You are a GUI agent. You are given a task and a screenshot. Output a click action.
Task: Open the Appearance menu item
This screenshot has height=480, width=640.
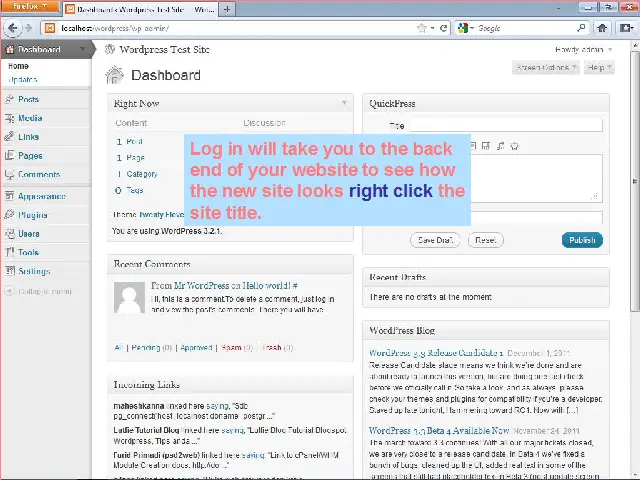tap(42, 196)
